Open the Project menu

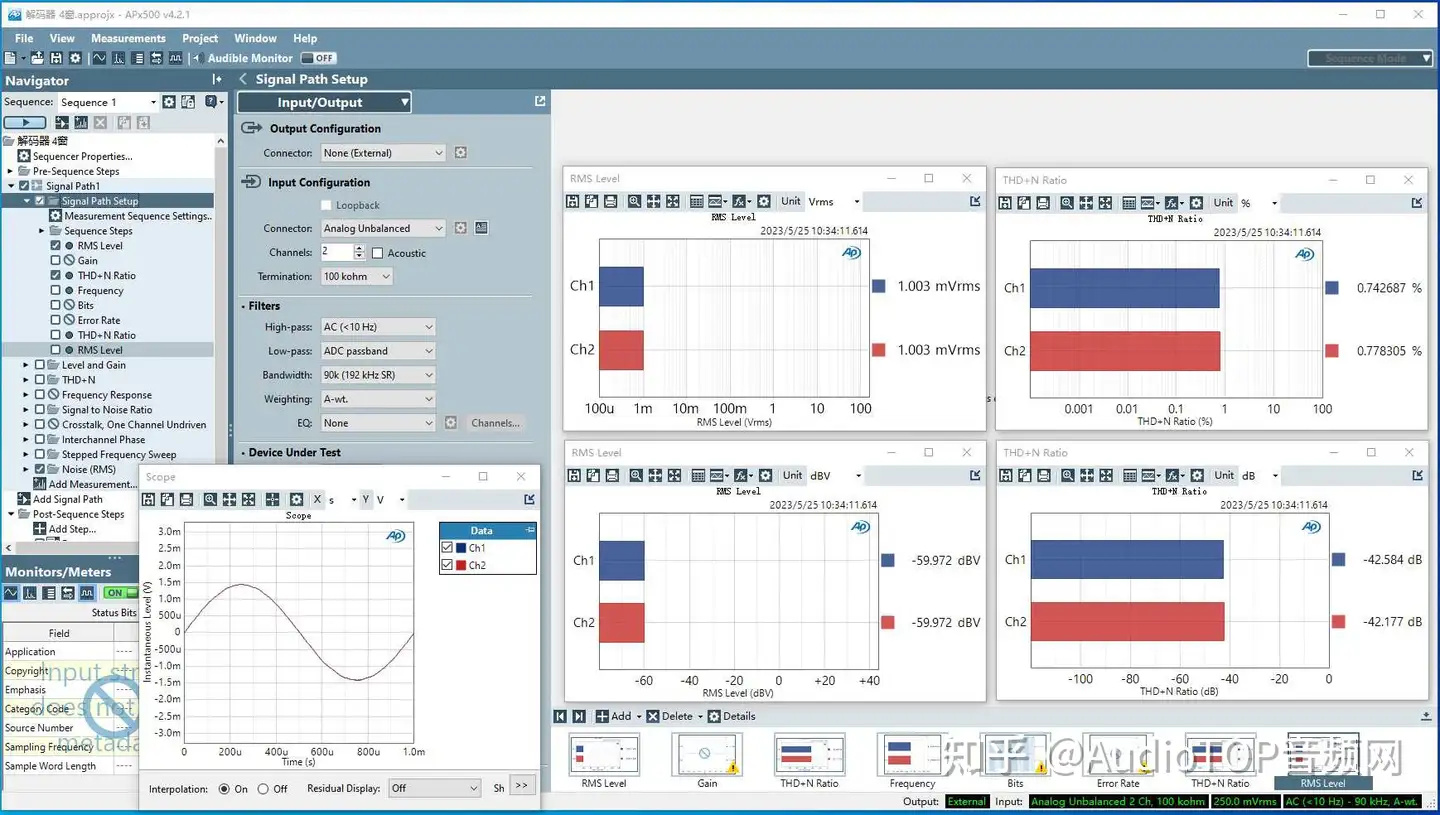point(200,38)
